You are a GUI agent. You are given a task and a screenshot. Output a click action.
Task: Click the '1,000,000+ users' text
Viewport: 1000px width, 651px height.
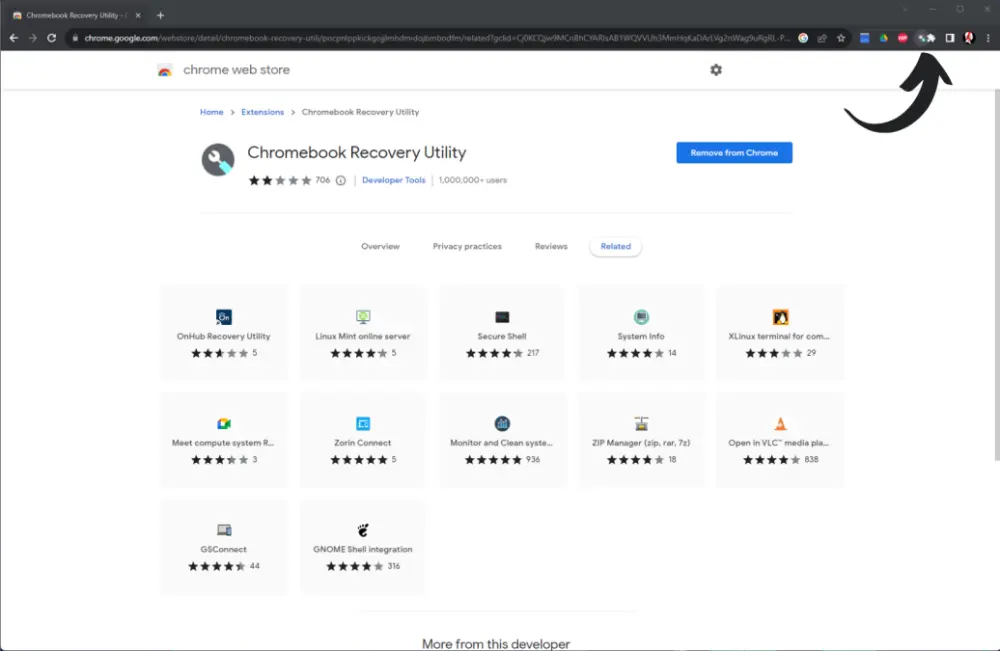point(473,180)
